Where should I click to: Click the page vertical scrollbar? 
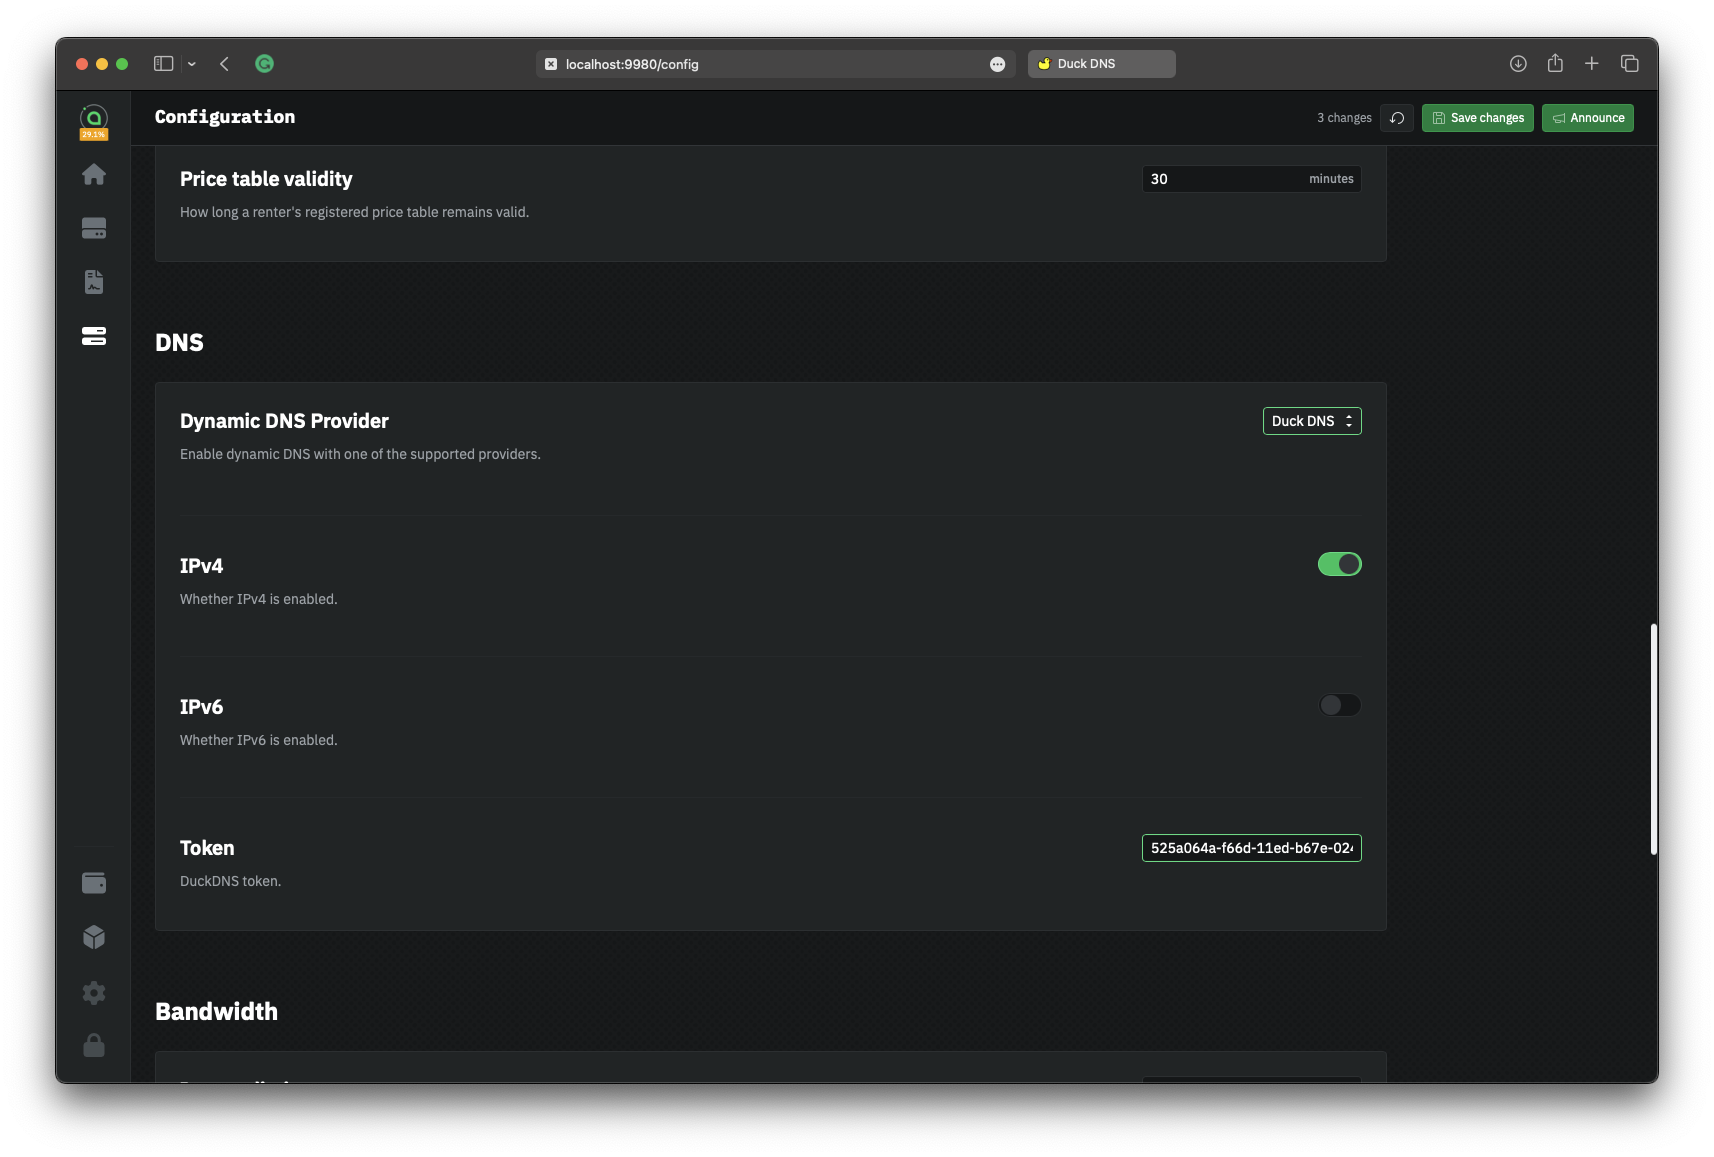pos(1653,738)
